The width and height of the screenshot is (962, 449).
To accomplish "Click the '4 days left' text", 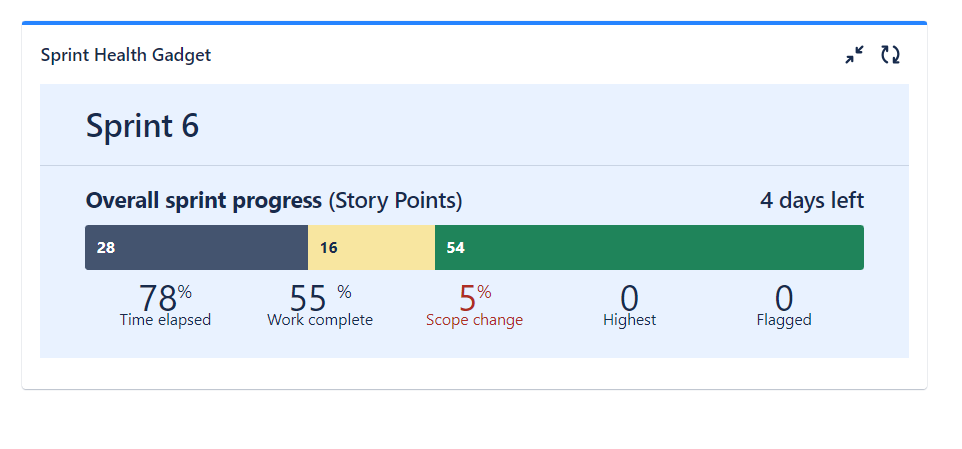I will [812, 201].
